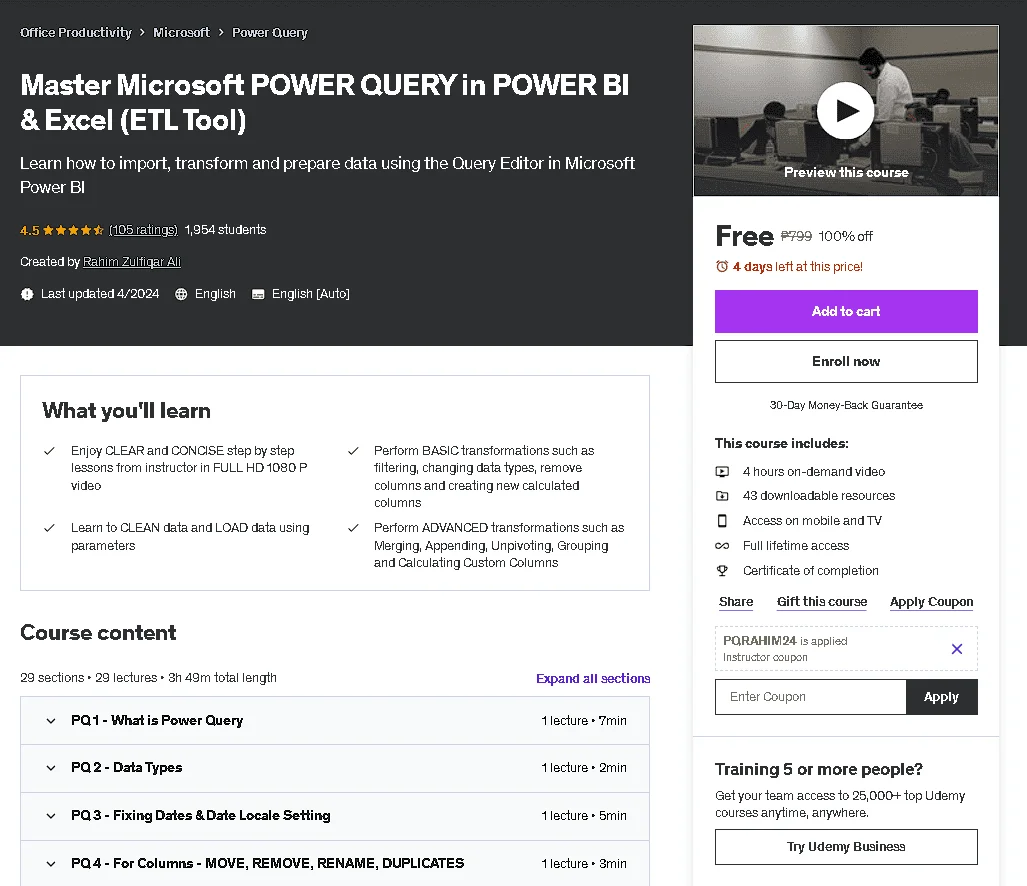Click the globe language icon
Viewport: 1027px width, 886px height.
point(181,294)
